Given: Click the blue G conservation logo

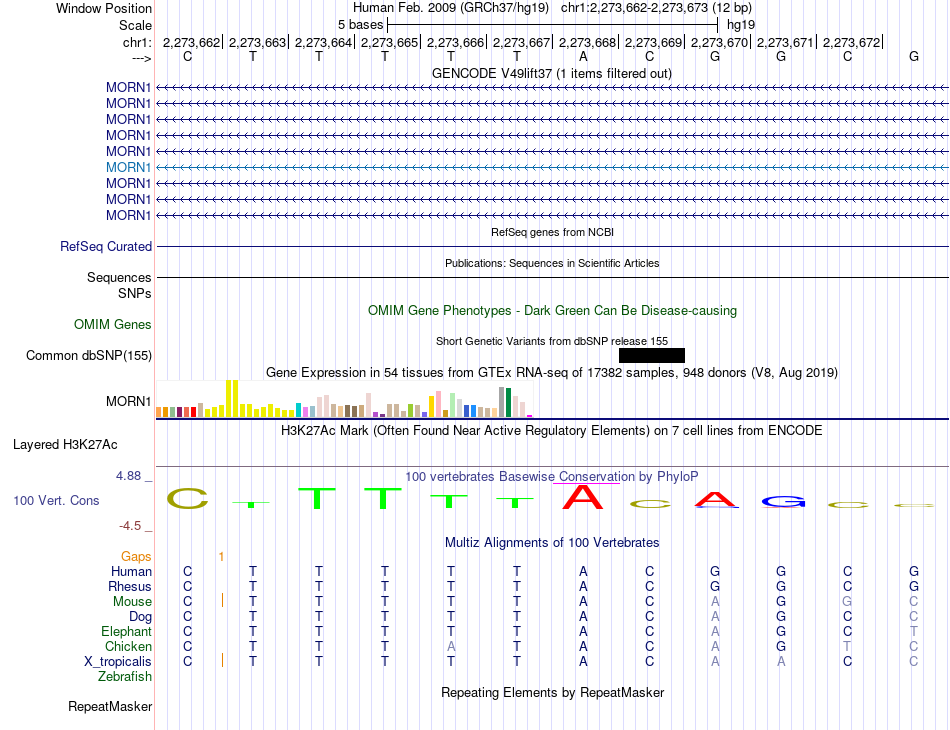Looking at the screenshot, I should point(783,502).
